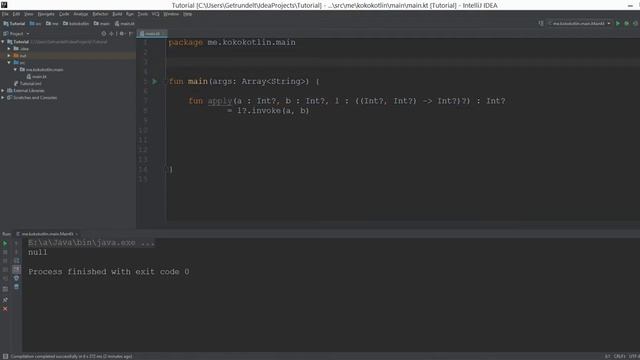Click the Debug button in top toolbar

[627, 24]
